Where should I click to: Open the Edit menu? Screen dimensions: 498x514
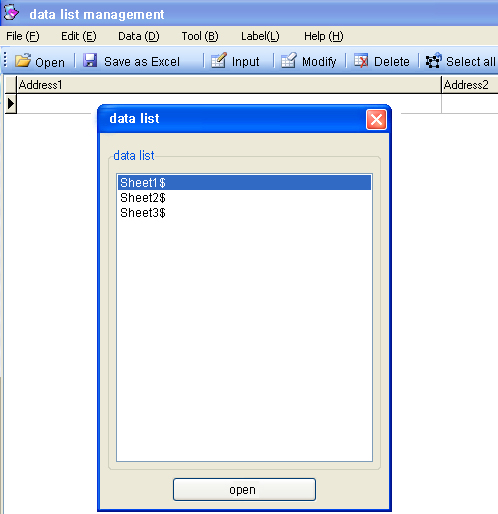[79, 36]
